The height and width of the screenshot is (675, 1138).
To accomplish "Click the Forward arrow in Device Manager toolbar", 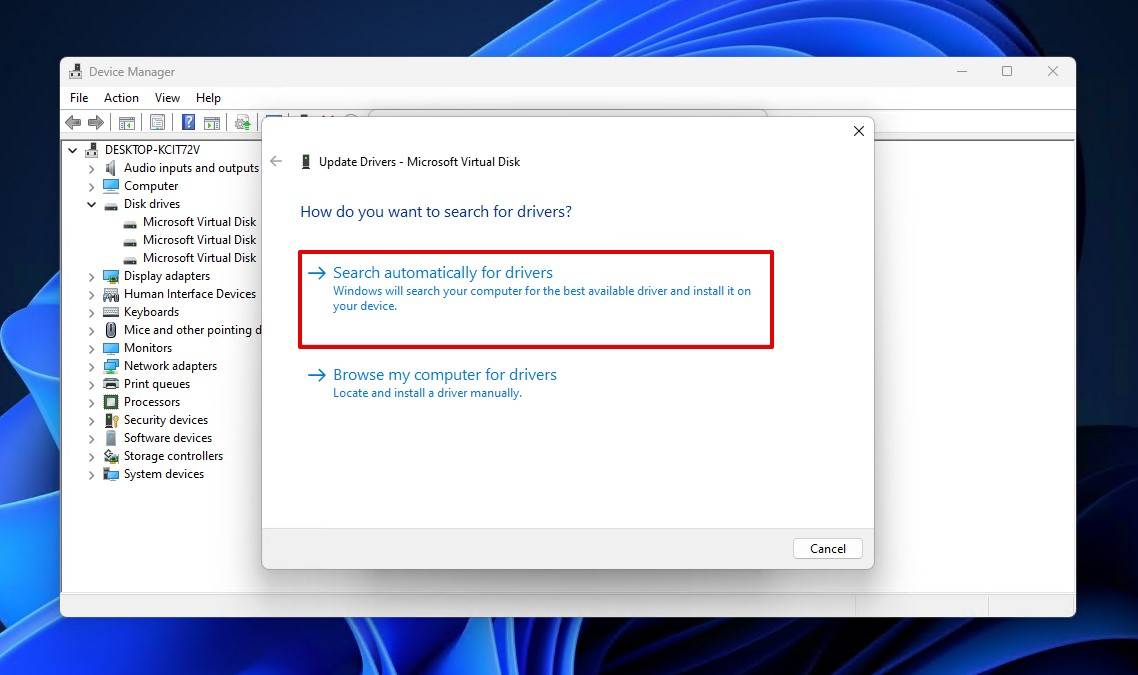I will pos(95,123).
